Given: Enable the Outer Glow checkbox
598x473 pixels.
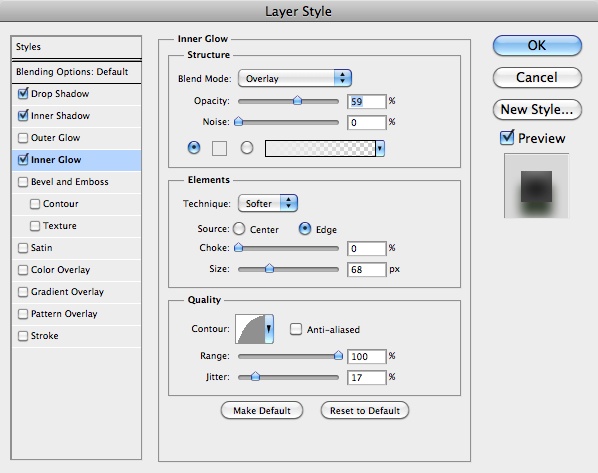Looking at the screenshot, I should [x=23, y=138].
